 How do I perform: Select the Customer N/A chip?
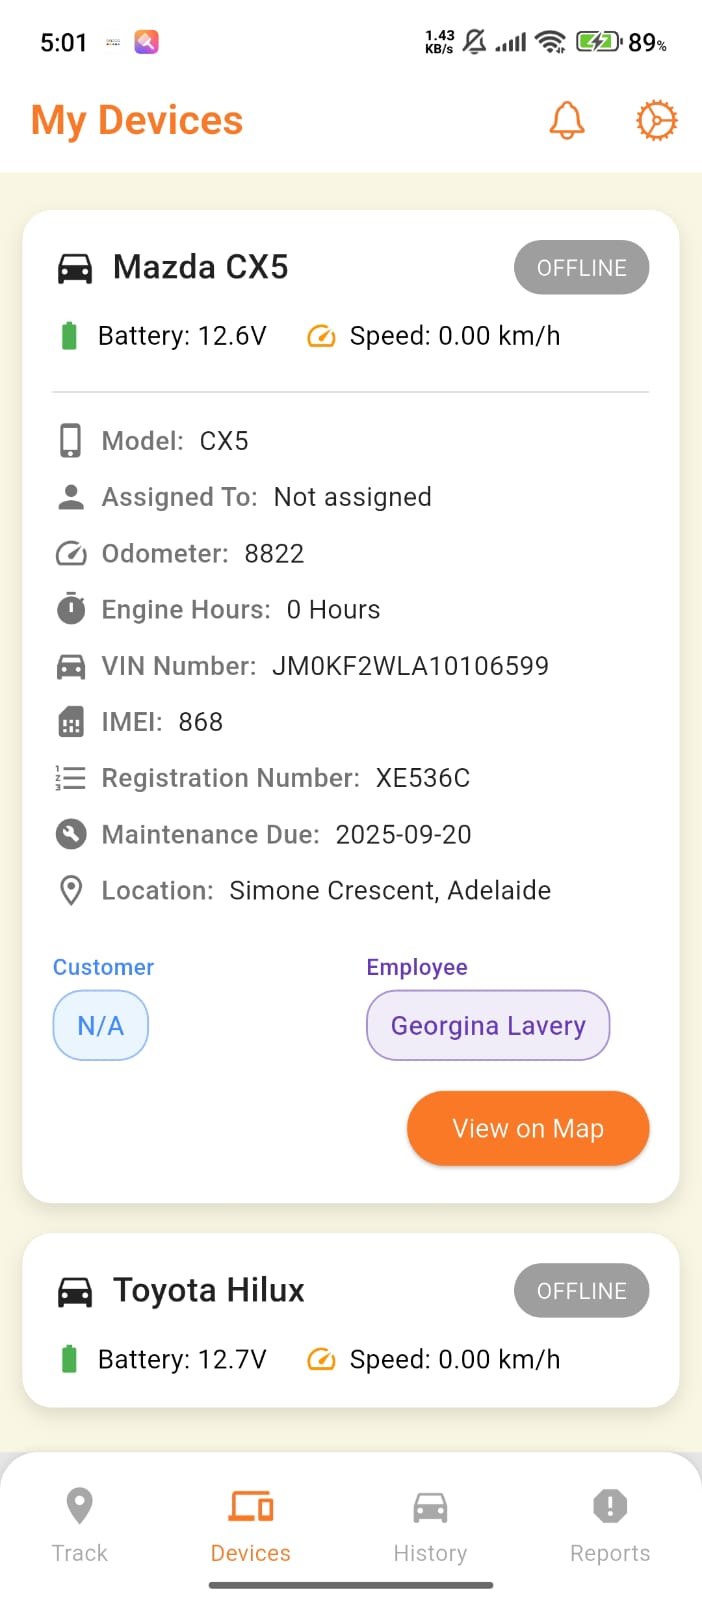tap(100, 1025)
